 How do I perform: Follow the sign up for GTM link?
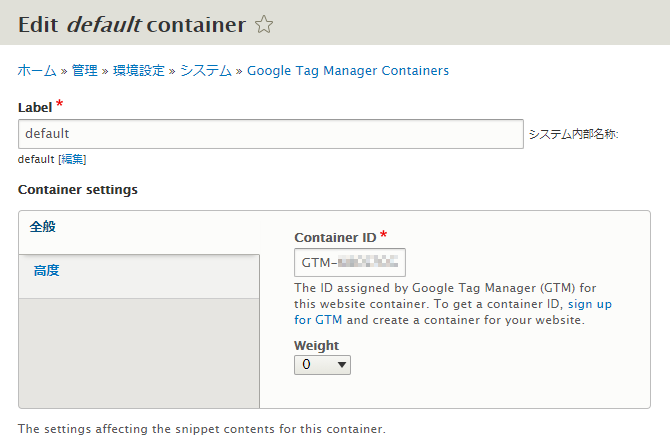tap(453, 312)
